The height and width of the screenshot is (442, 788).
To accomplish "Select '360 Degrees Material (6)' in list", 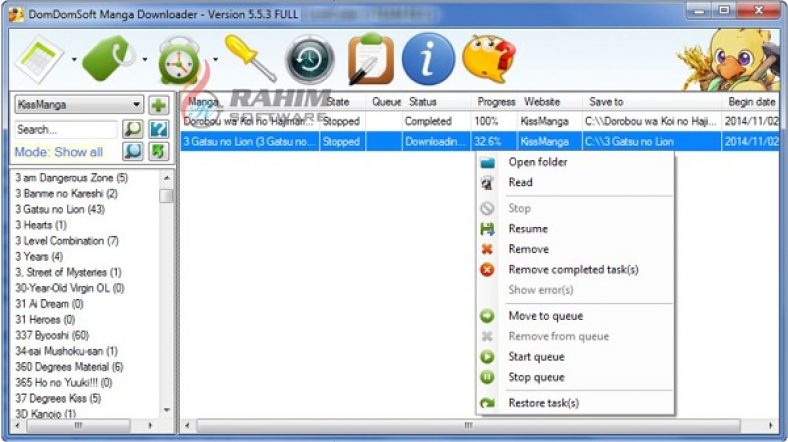I will tap(69, 367).
